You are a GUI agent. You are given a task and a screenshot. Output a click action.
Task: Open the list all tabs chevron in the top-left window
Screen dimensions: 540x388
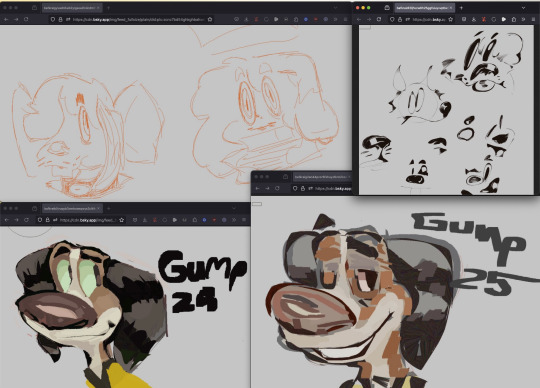pyautogui.click(x=335, y=8)
